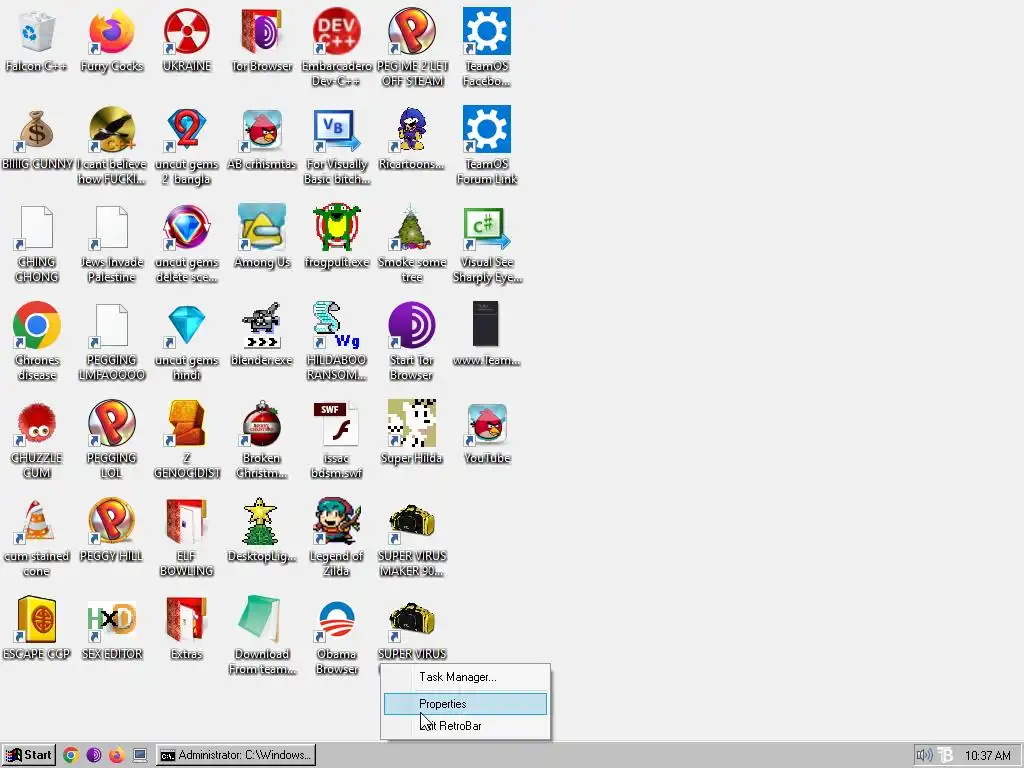Open the Start menu button

[x=29, y=755]
